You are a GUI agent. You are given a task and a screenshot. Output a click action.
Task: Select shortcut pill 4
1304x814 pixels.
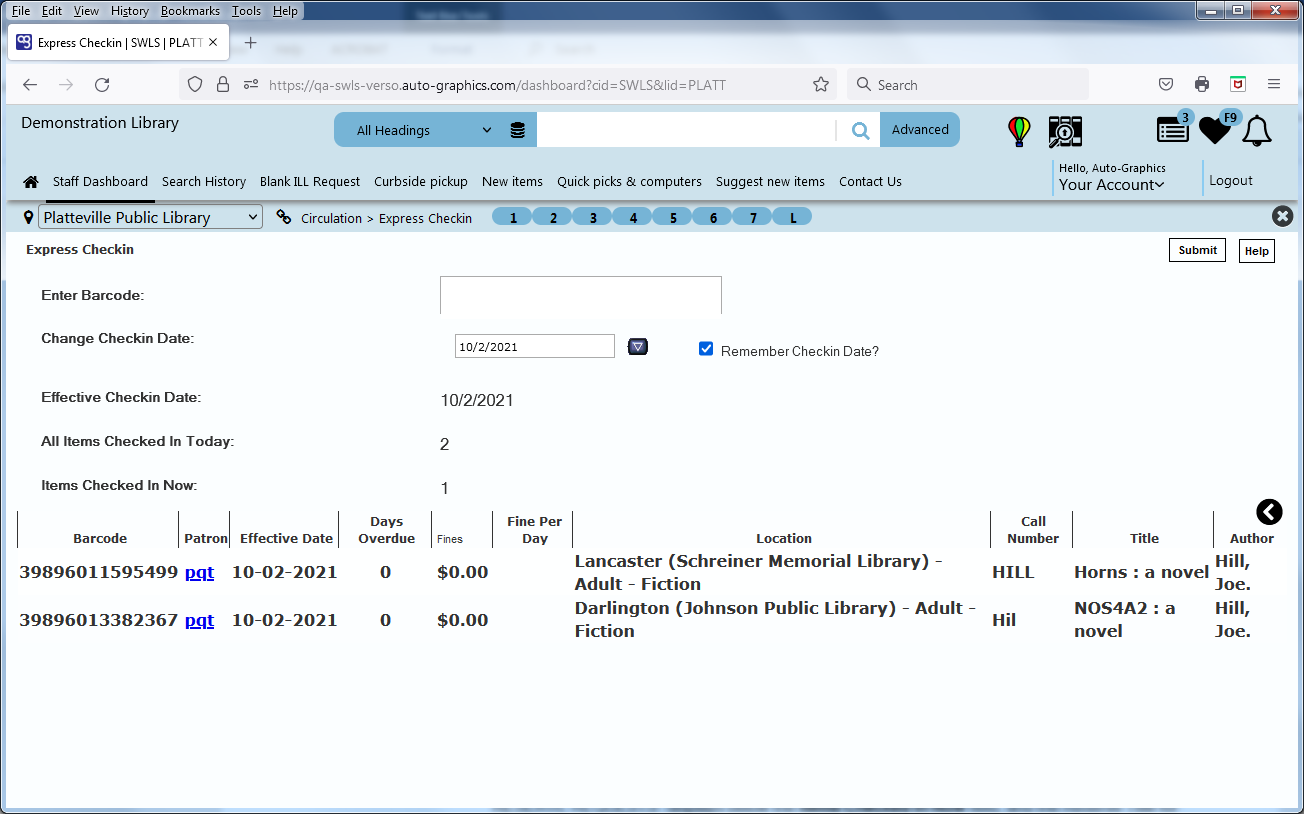click(633, 217)
